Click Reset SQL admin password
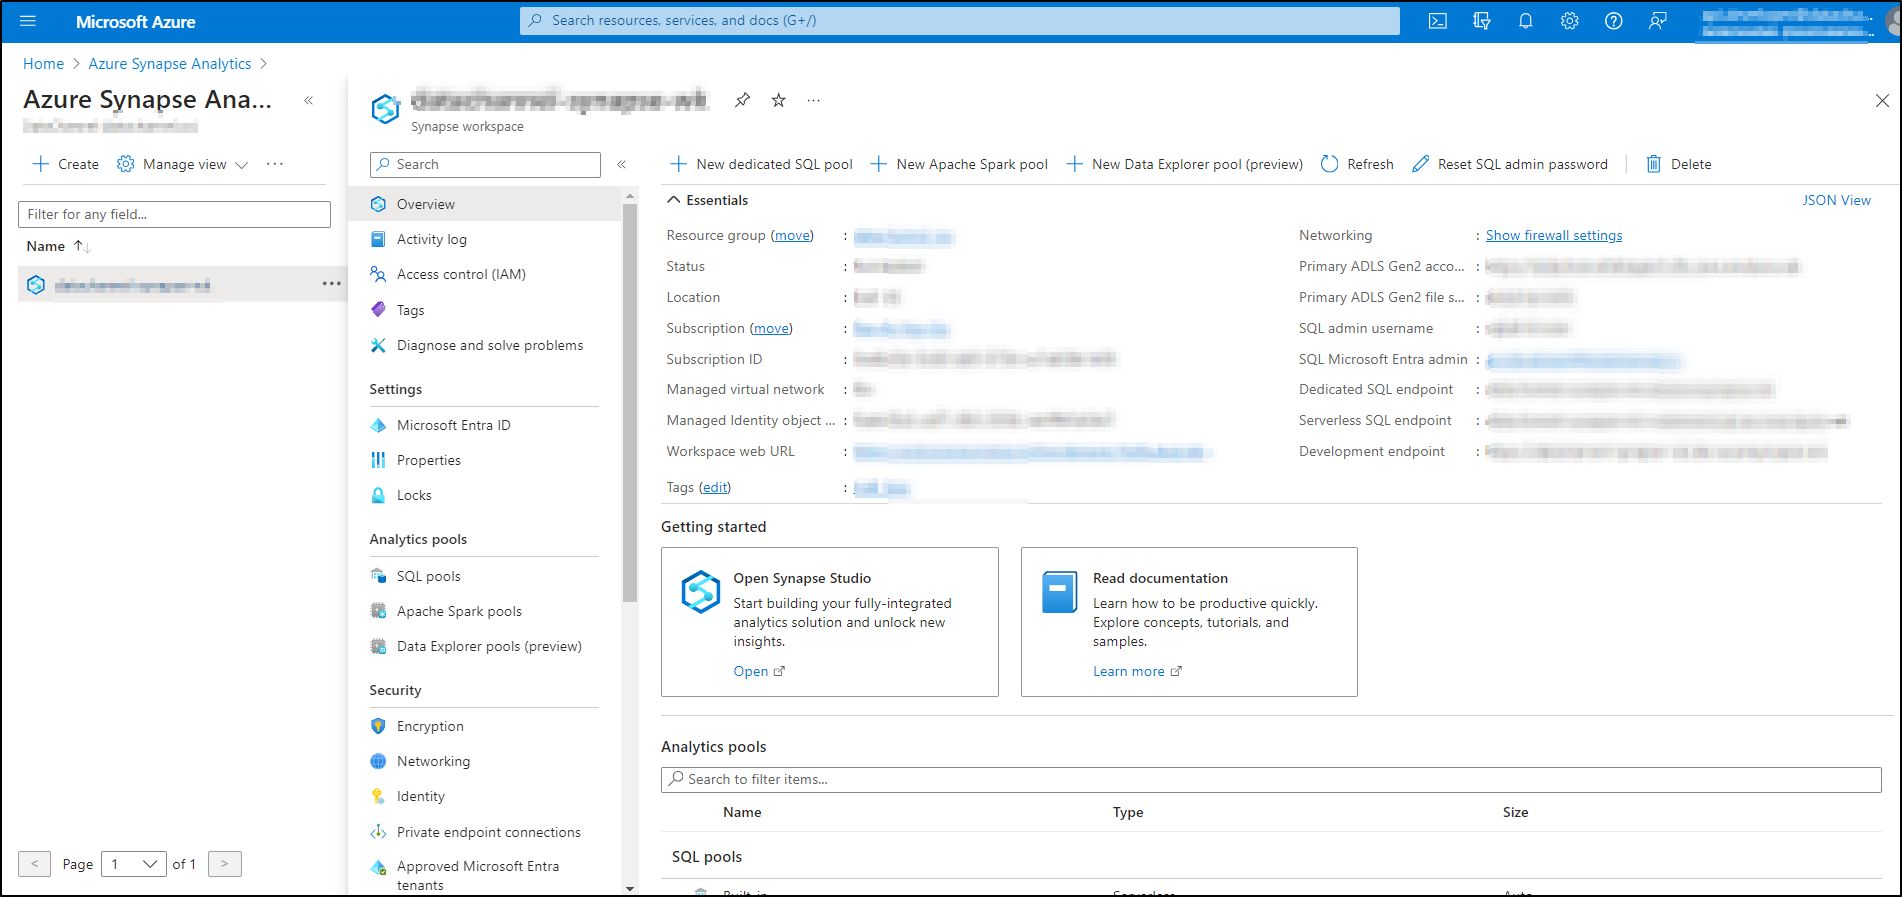The height and width of the screenshot is (897, 1902). pyautogui.click(x=1510, y=164)
